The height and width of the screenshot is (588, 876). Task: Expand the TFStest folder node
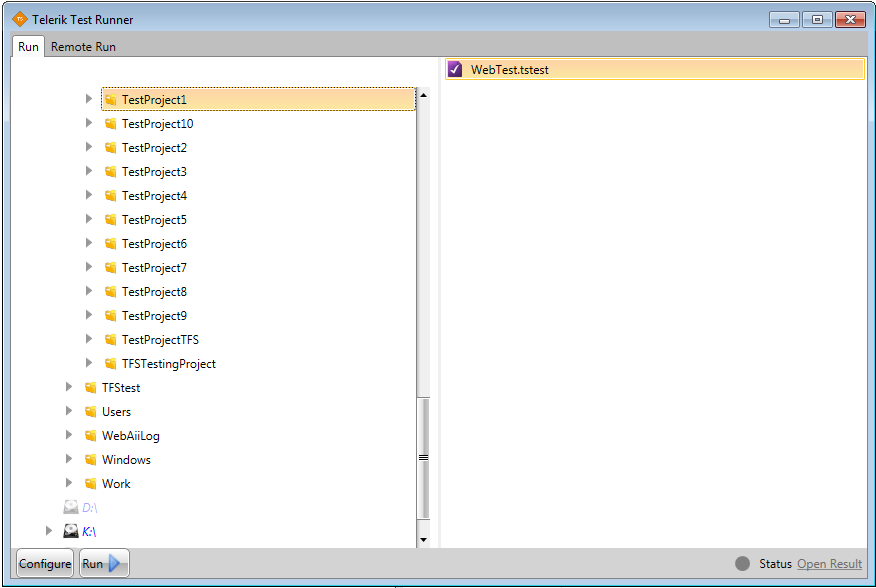pyautogui.click(x=69, y=387)
